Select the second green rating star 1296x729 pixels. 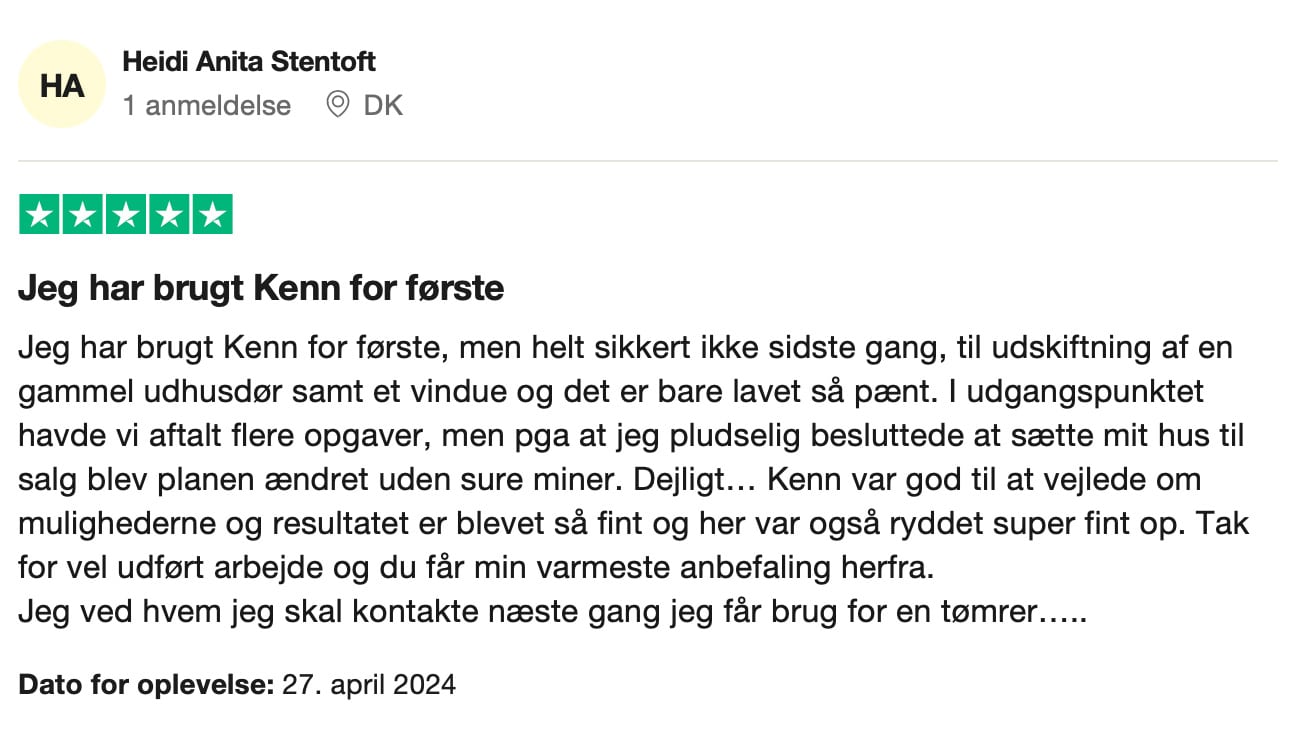click(x=83, y=215)
